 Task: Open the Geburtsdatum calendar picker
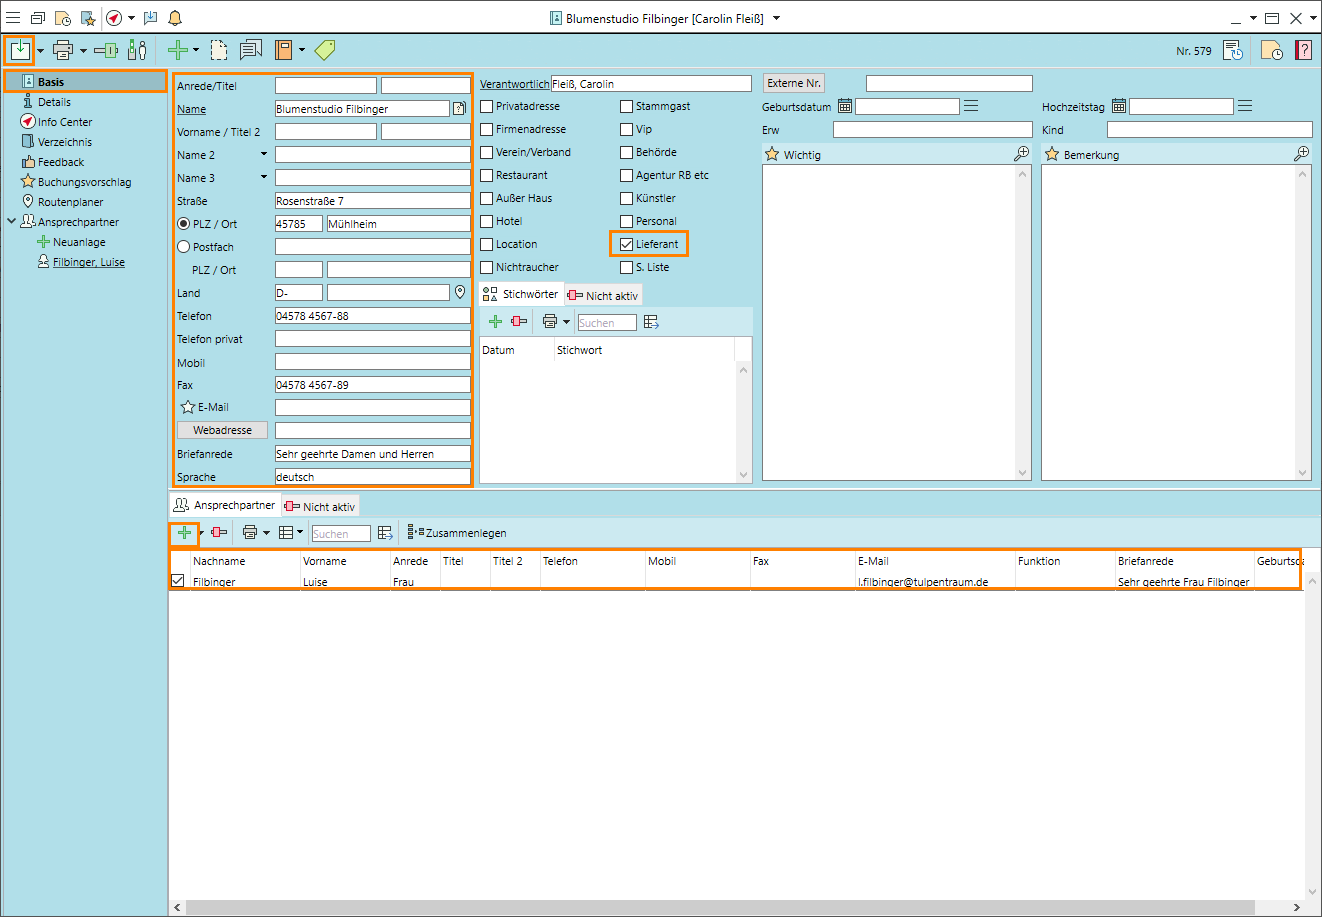[845, 106]
